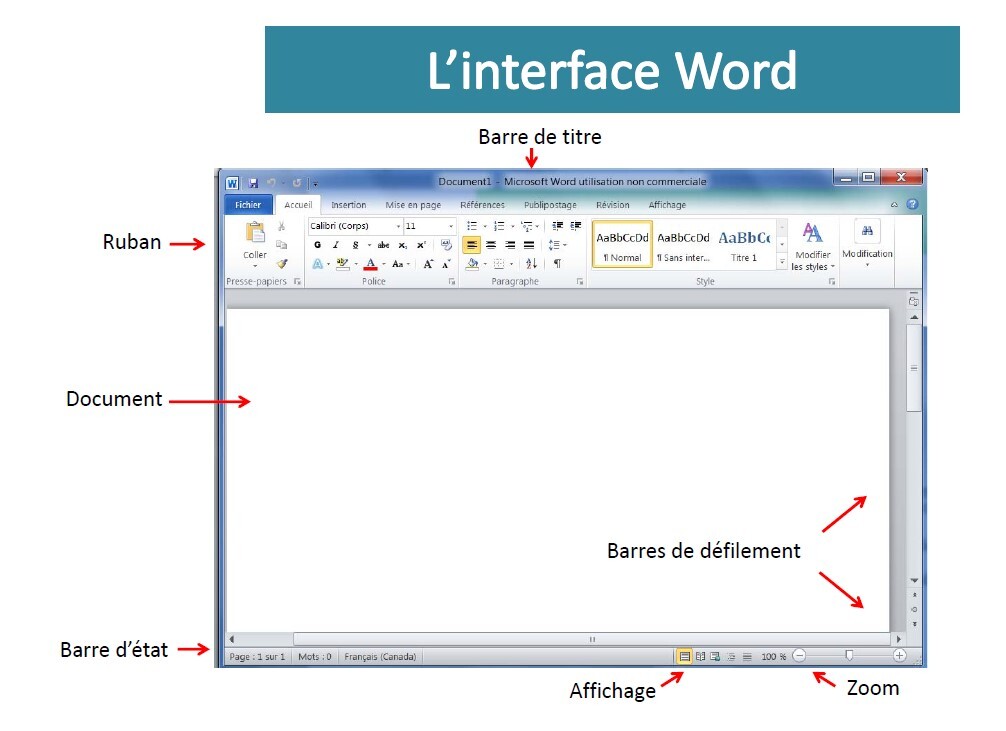Shrink the font with the small A icon
This screenshot has width=1006, height=731.
pyautogui.click(x=446, y=264)
